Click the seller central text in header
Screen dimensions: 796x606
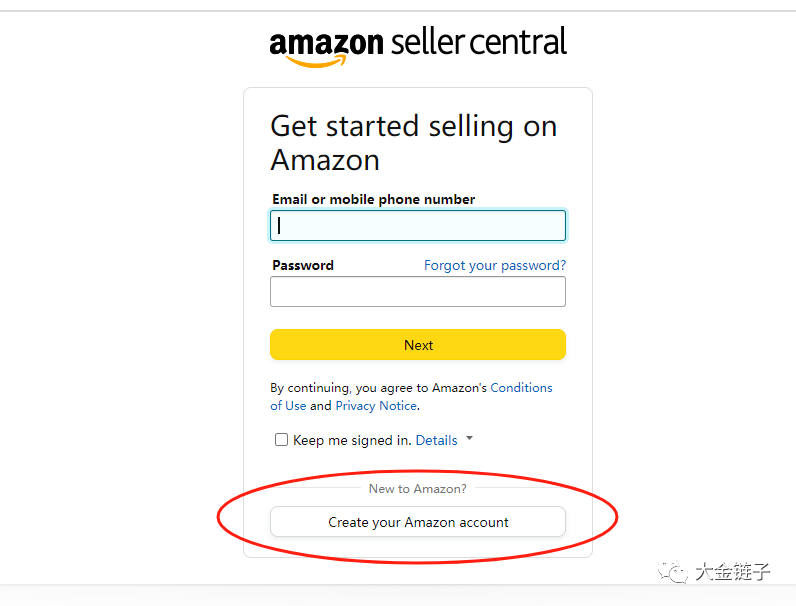(479, 42)
